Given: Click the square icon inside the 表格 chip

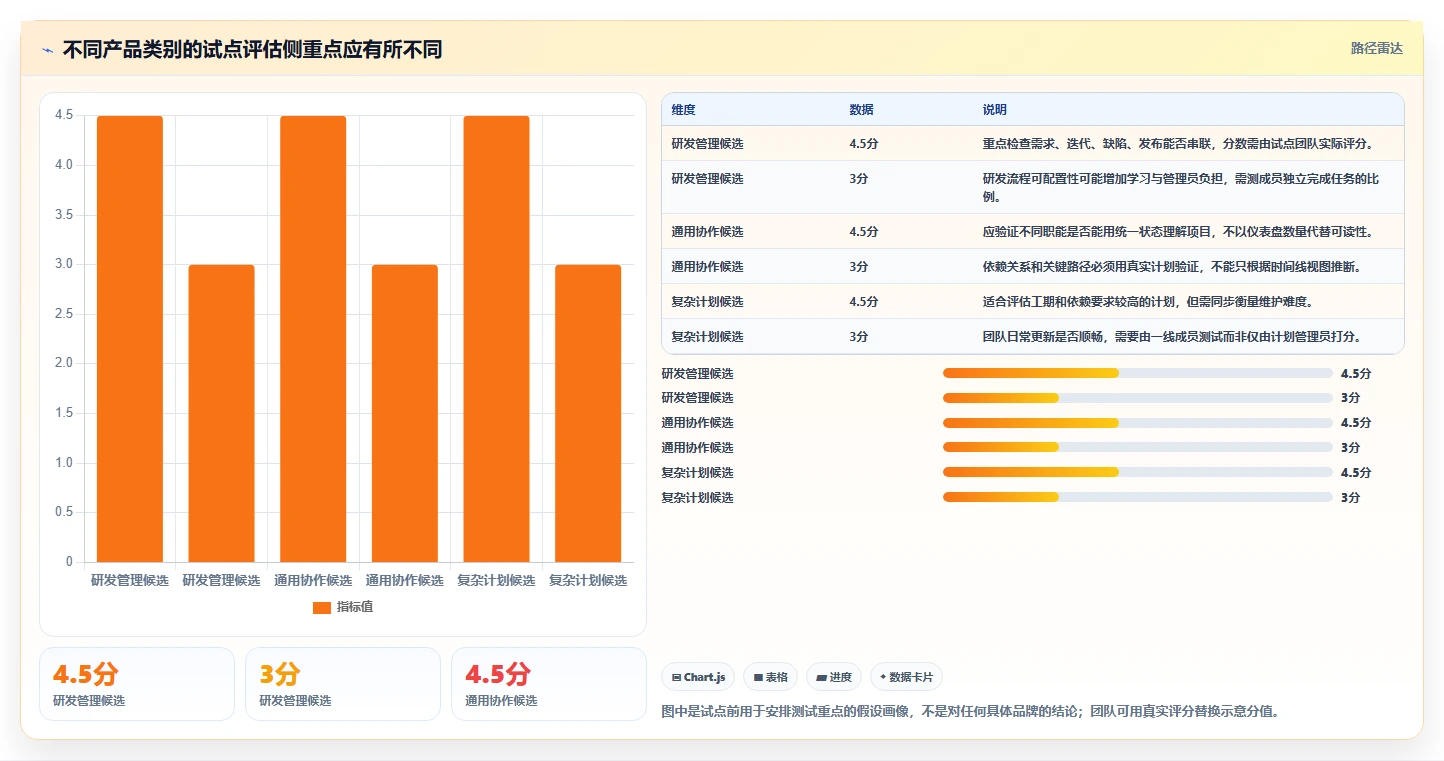Looking at the screenshot, I should click(x=759, y=677).
